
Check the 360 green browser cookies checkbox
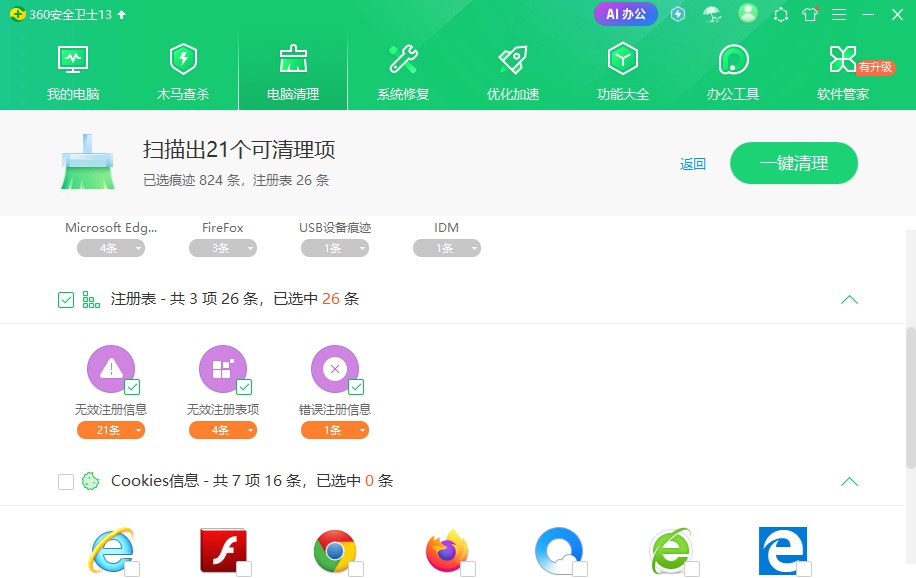[x=692, y=569]
